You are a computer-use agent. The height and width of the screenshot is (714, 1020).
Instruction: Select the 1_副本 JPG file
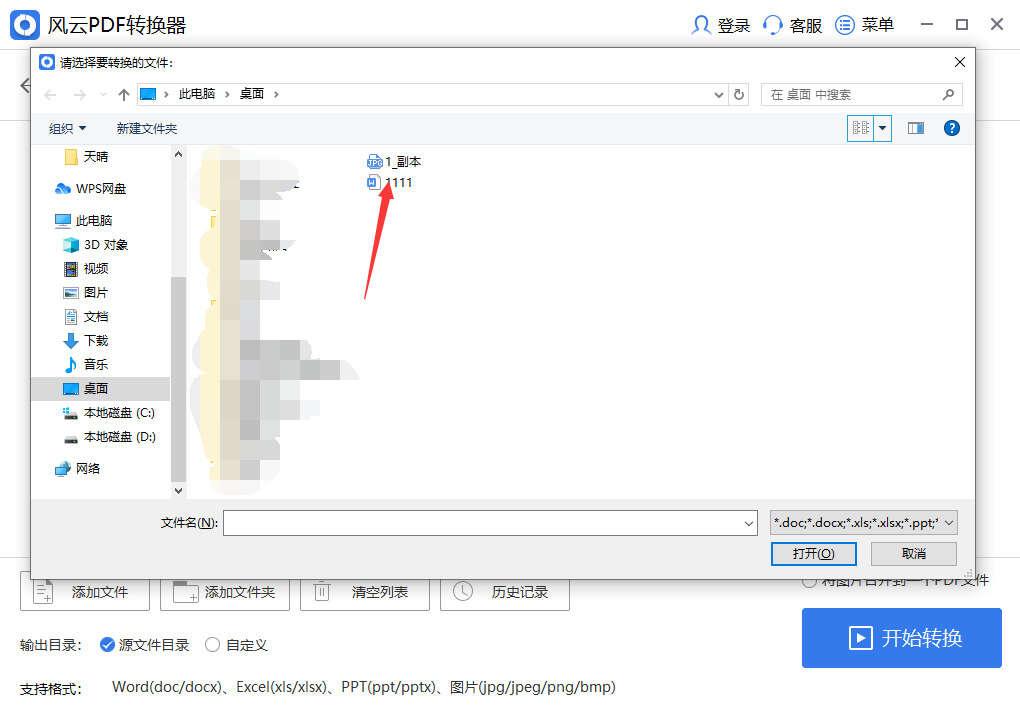[x=394, y=162]
